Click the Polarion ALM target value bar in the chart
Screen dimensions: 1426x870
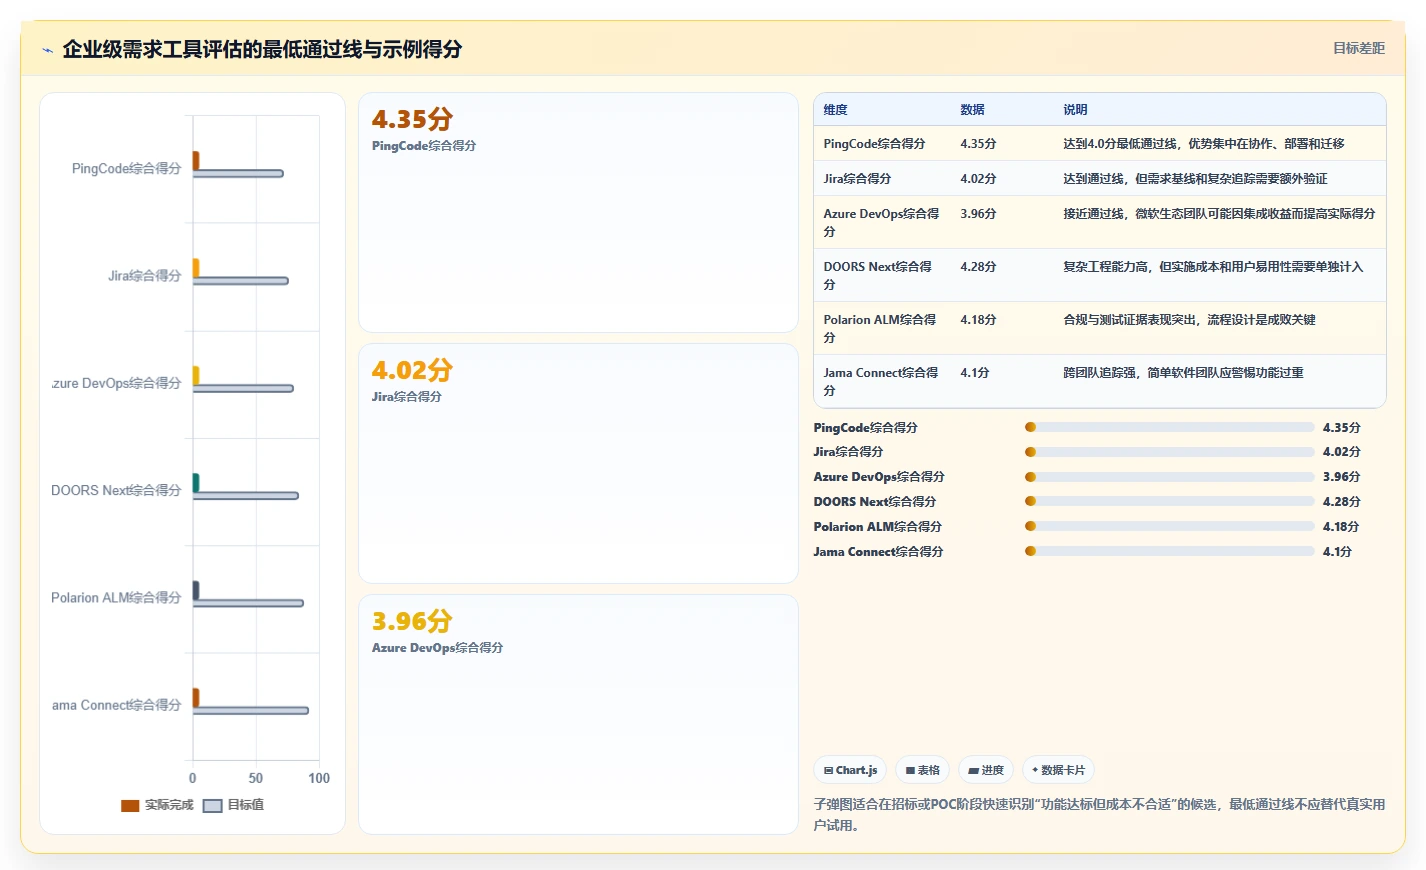pyautogui.click(x=248, y=603)
